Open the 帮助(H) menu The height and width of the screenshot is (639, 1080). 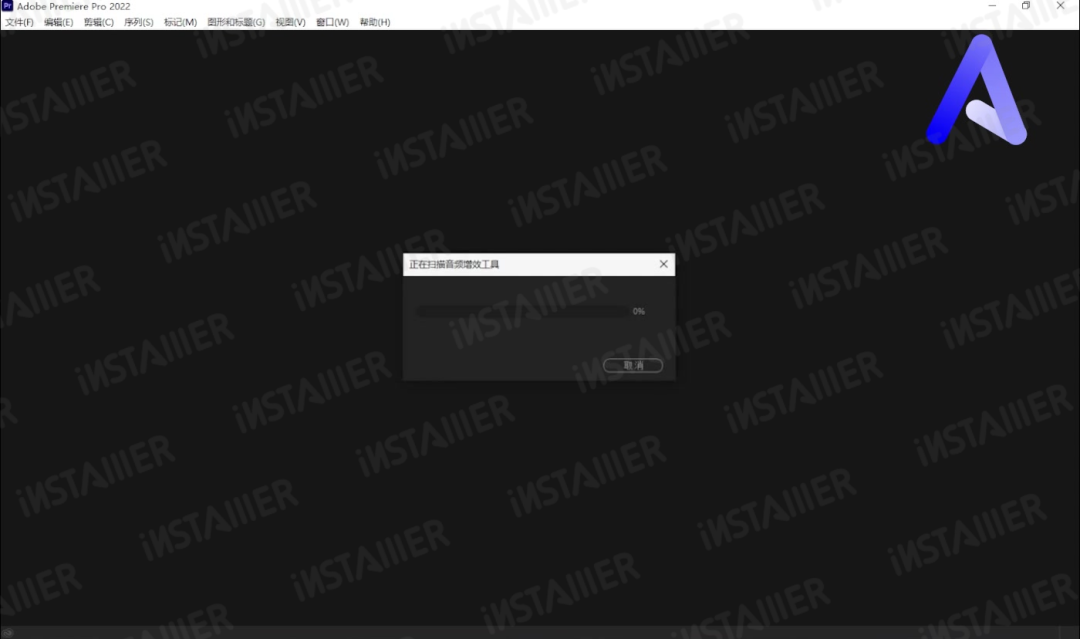375,22
